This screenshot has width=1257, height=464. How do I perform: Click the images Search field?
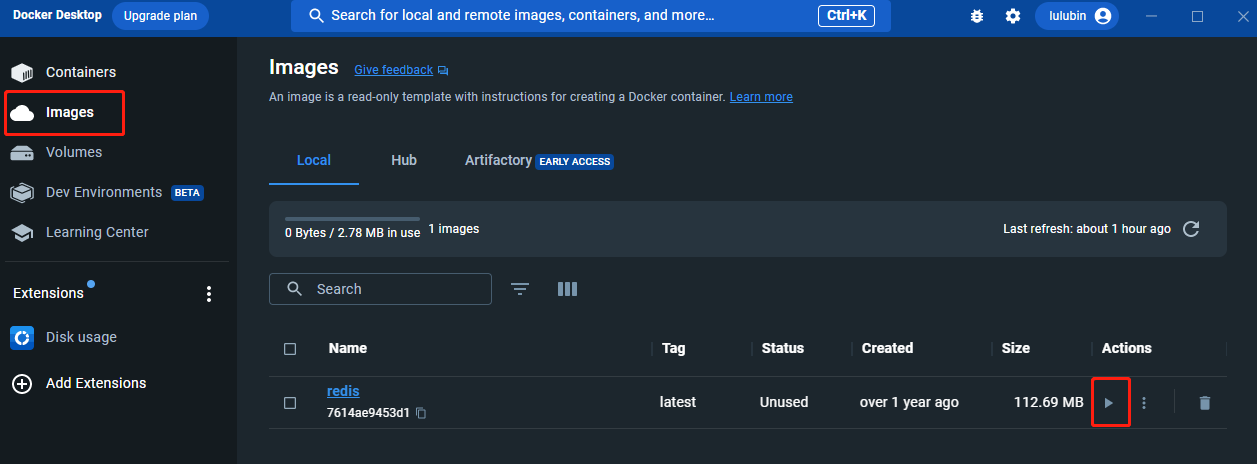coord(380,289)
